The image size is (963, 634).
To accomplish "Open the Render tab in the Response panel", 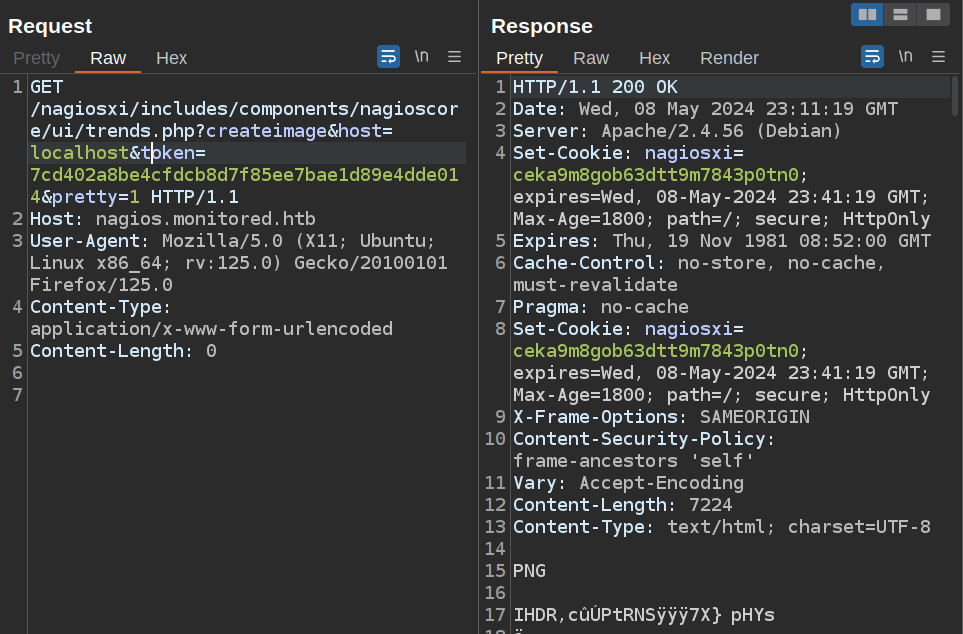I will tap(729, 58).
